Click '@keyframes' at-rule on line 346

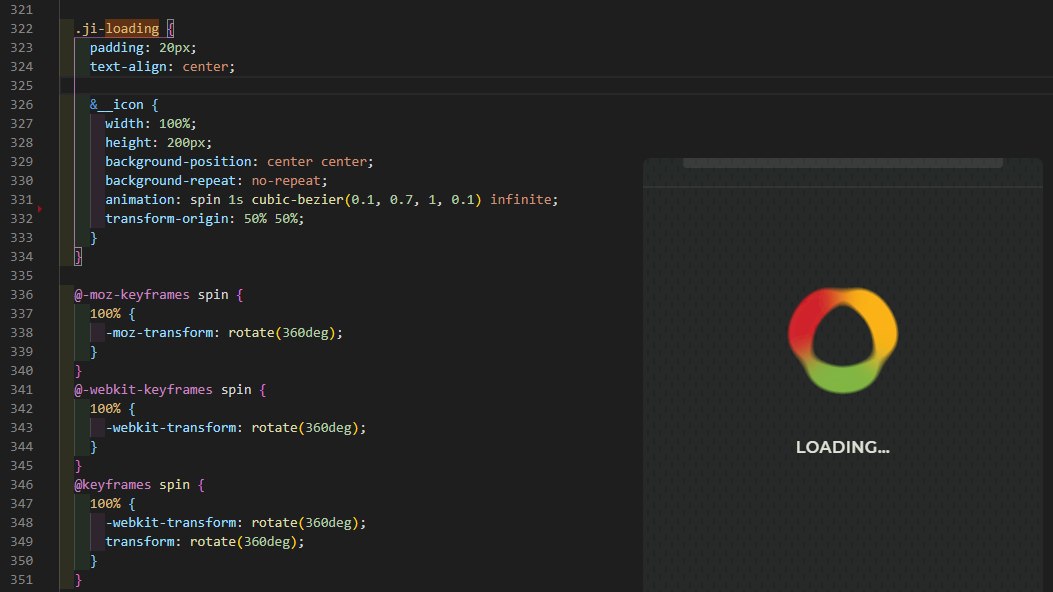pyautogui.click(x=112, y=485)
